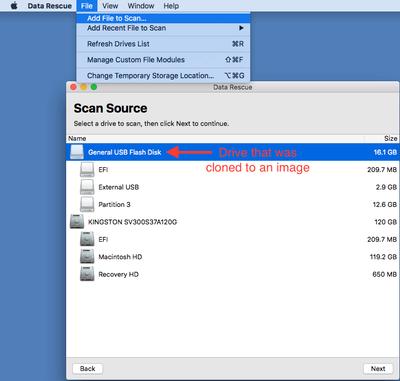Choose Add File to Scan menu item
400x381 pixels.
click(163, 18)
